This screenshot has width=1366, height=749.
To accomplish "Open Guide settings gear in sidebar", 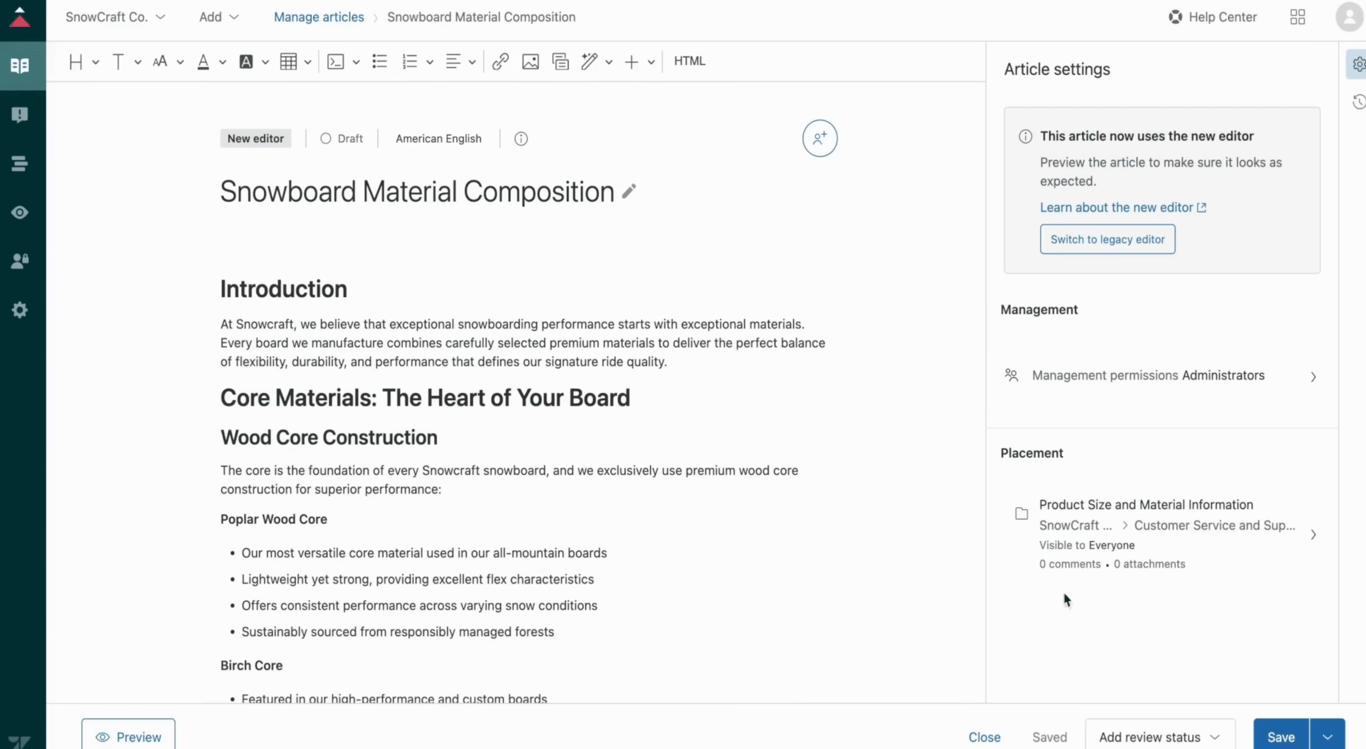I will [20, 310].
